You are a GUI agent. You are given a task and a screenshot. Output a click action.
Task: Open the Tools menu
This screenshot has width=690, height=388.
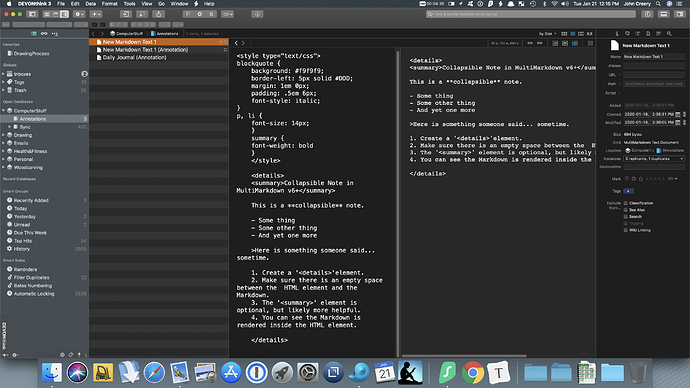(x=129, y=4)
